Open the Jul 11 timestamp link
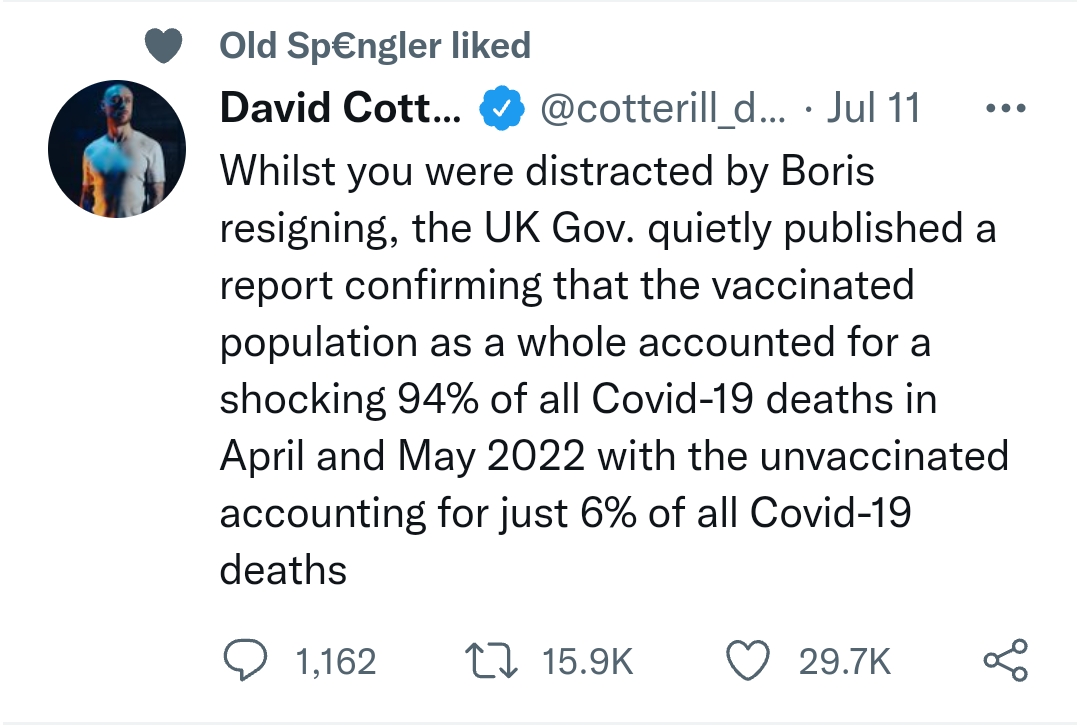Viewport: 1080px width, 727px height. [873, 108]
